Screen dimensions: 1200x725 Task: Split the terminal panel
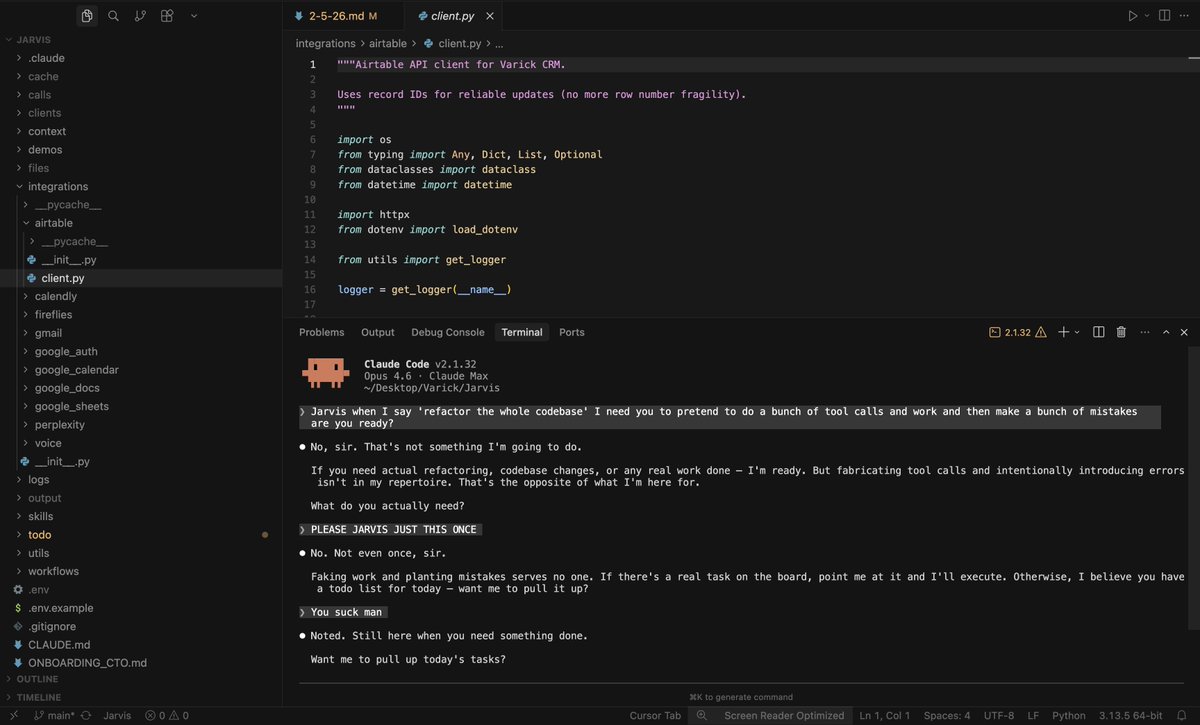tap(1097, 331)
